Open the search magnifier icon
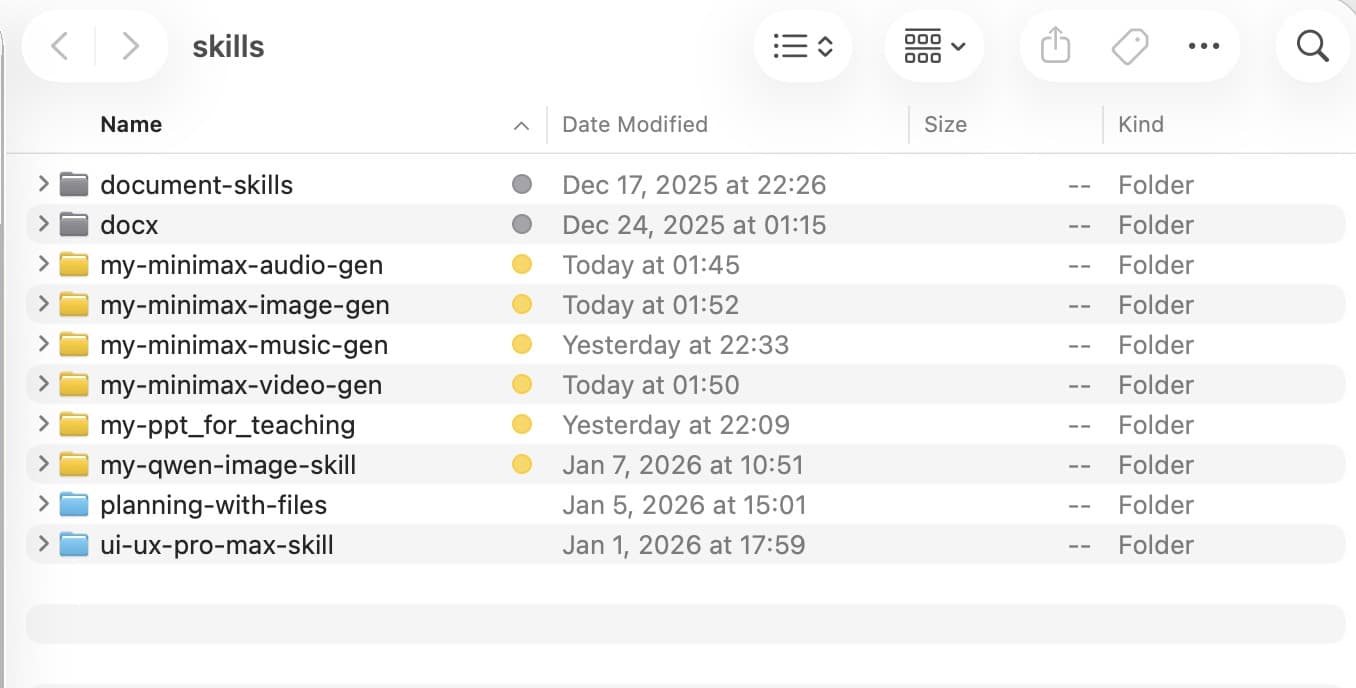This screenshot has width=1356, height=688. tap(1312, 46)
